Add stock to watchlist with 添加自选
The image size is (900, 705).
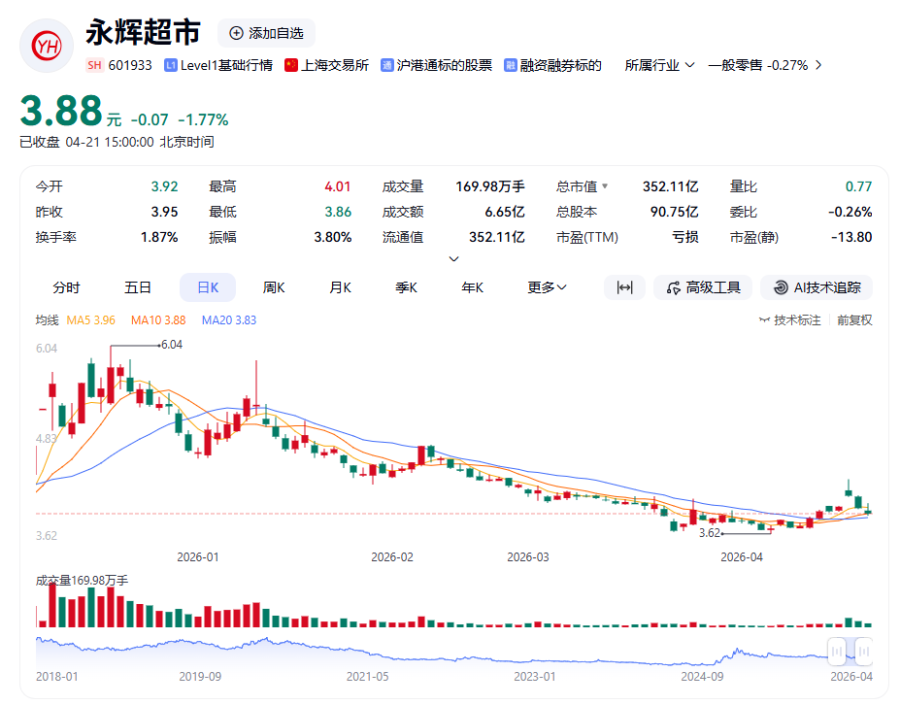click(266, 33)
